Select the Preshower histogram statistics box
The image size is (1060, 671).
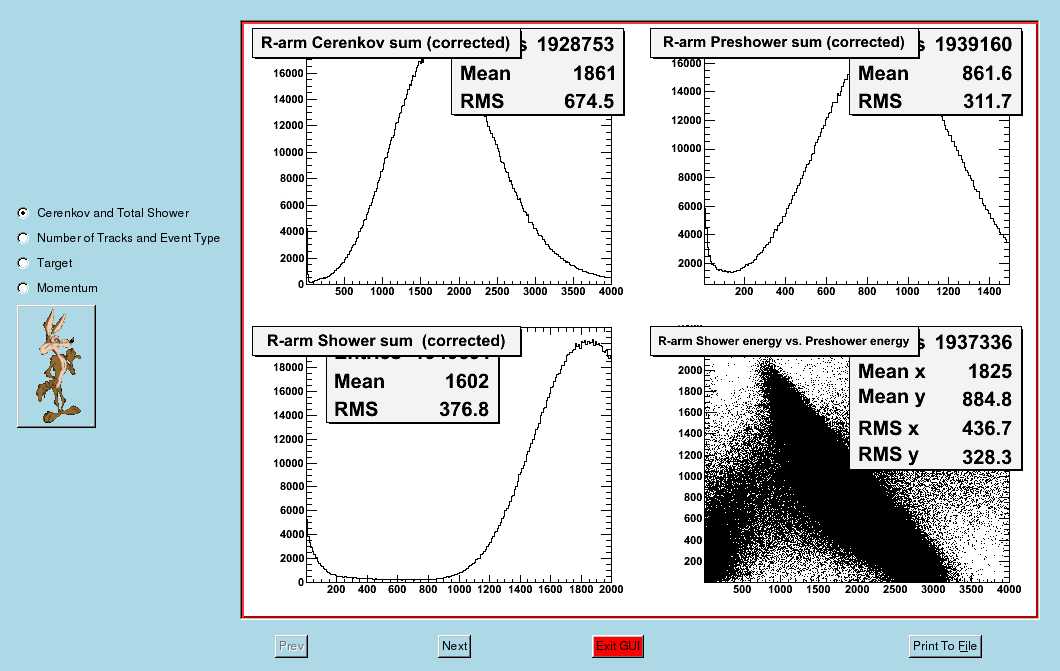pos(936,72)
